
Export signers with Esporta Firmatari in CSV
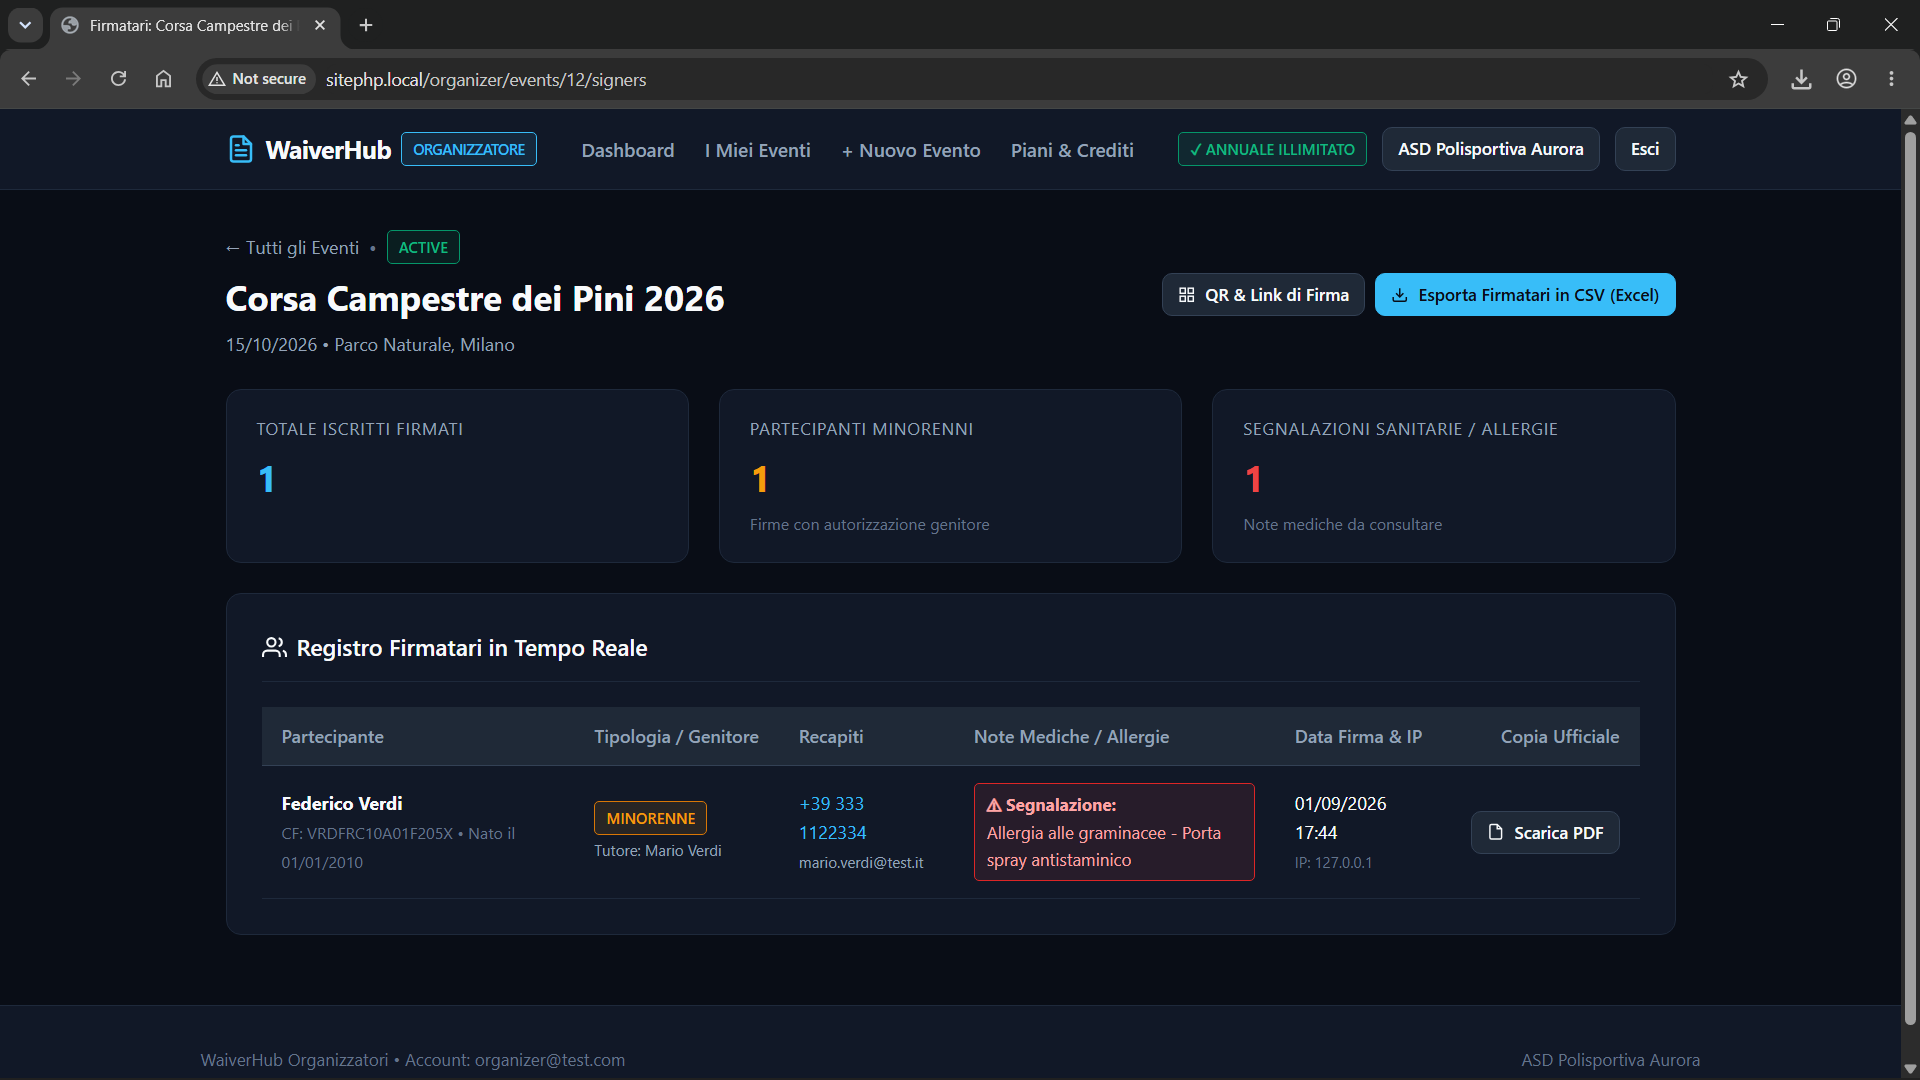[1525, 295]
